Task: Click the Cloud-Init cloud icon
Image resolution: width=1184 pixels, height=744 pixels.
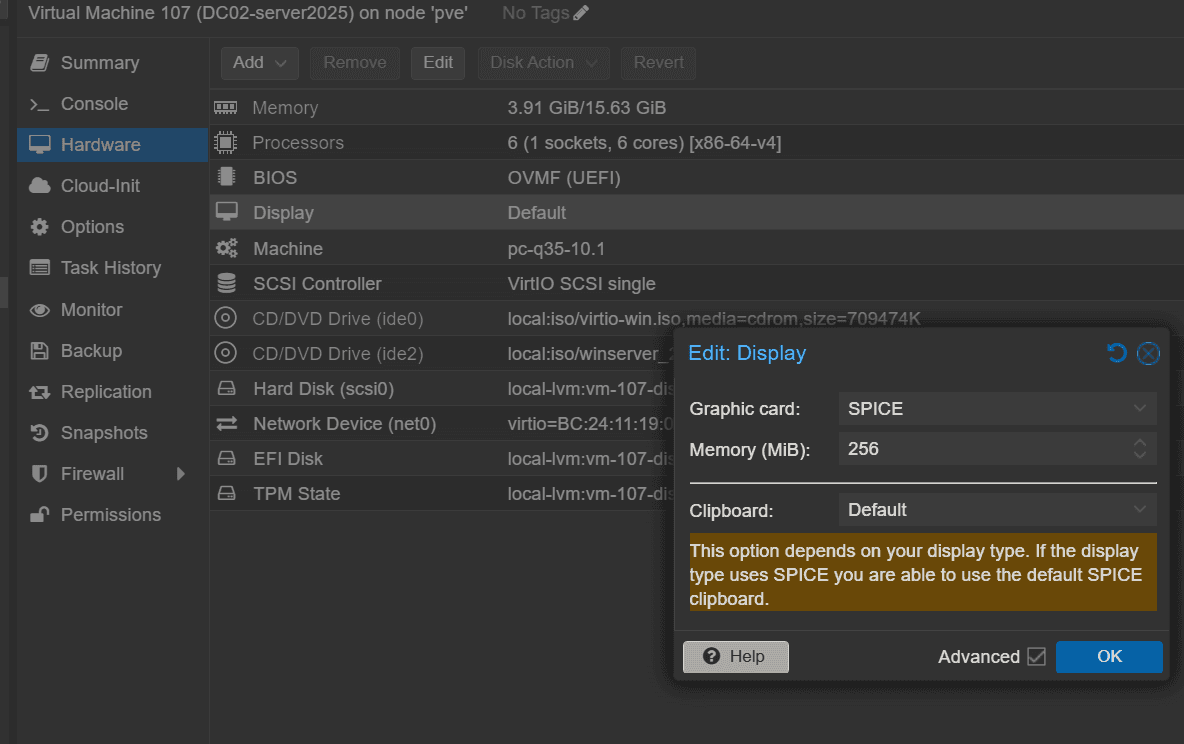Action: pos(39,186)
